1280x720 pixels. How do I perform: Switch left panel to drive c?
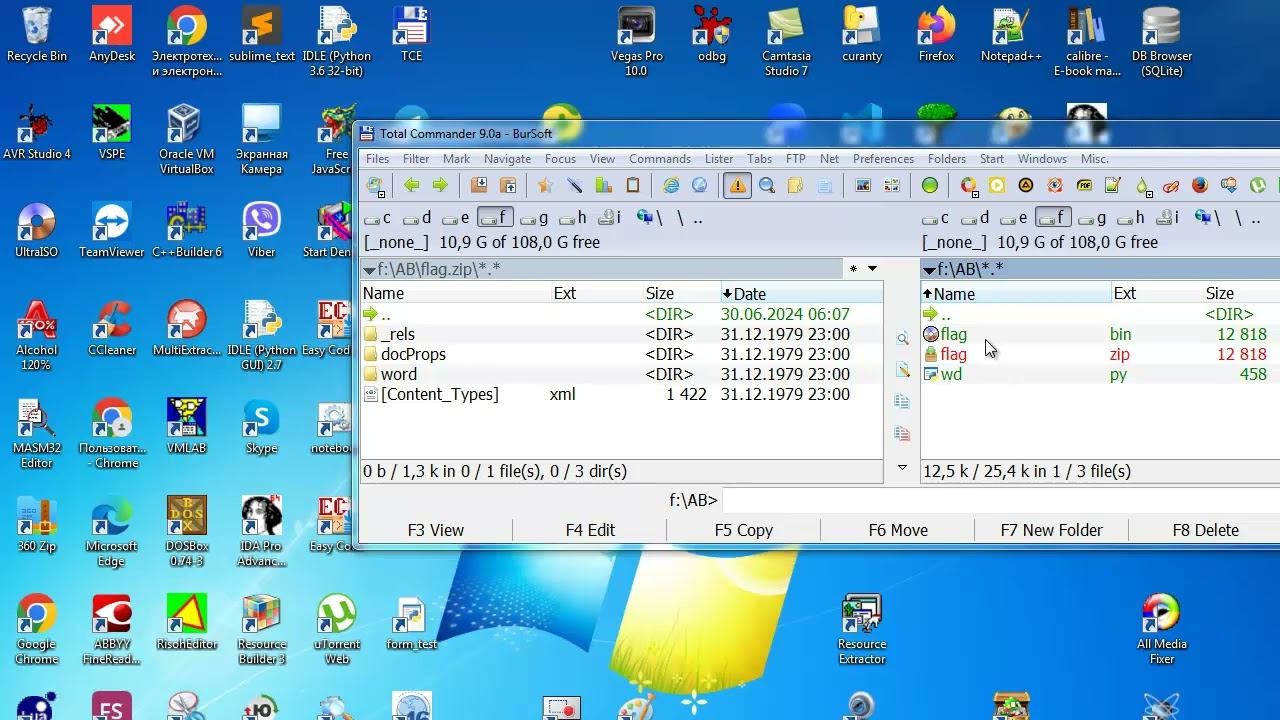[377, 217]
